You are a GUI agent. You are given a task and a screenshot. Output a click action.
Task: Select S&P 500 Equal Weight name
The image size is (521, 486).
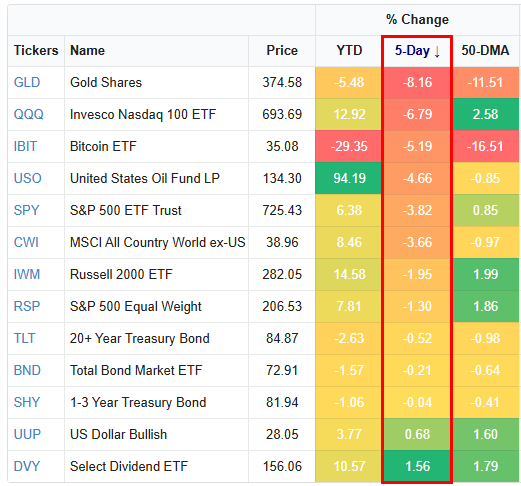[x=136, y=306]
